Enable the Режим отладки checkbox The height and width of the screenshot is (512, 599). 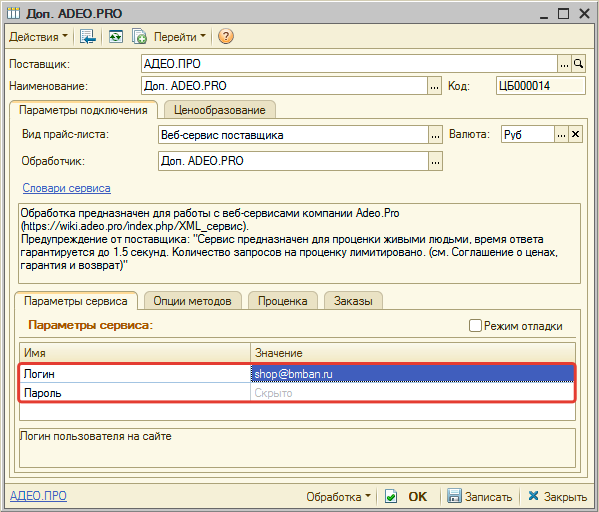click(475, 326)
